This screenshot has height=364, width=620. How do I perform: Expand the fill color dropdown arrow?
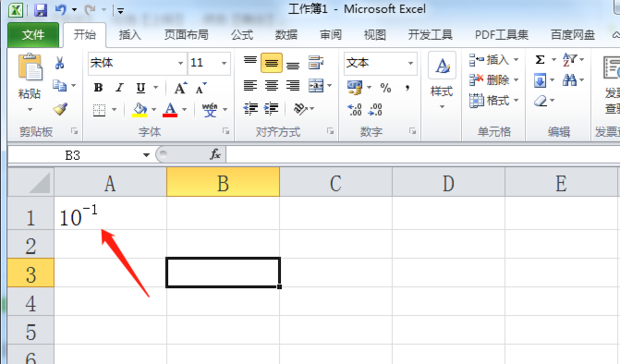click(x=154, y=110)
